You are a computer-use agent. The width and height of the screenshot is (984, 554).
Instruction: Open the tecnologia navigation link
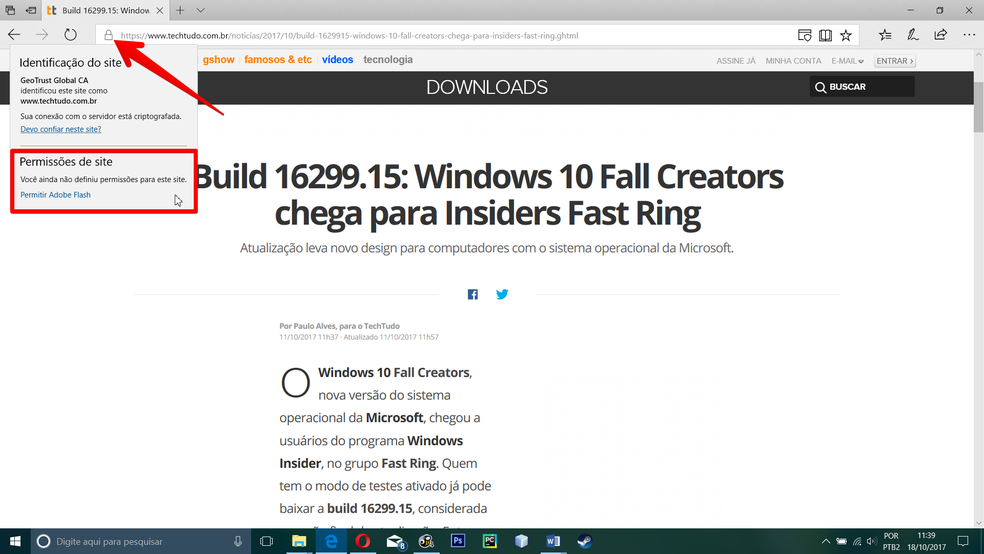coord(388,60)
